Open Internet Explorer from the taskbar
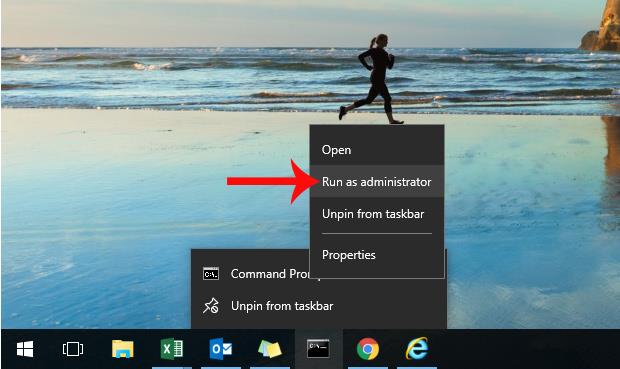The height and width of the screenshot is (369, 620). click(417, 348)
